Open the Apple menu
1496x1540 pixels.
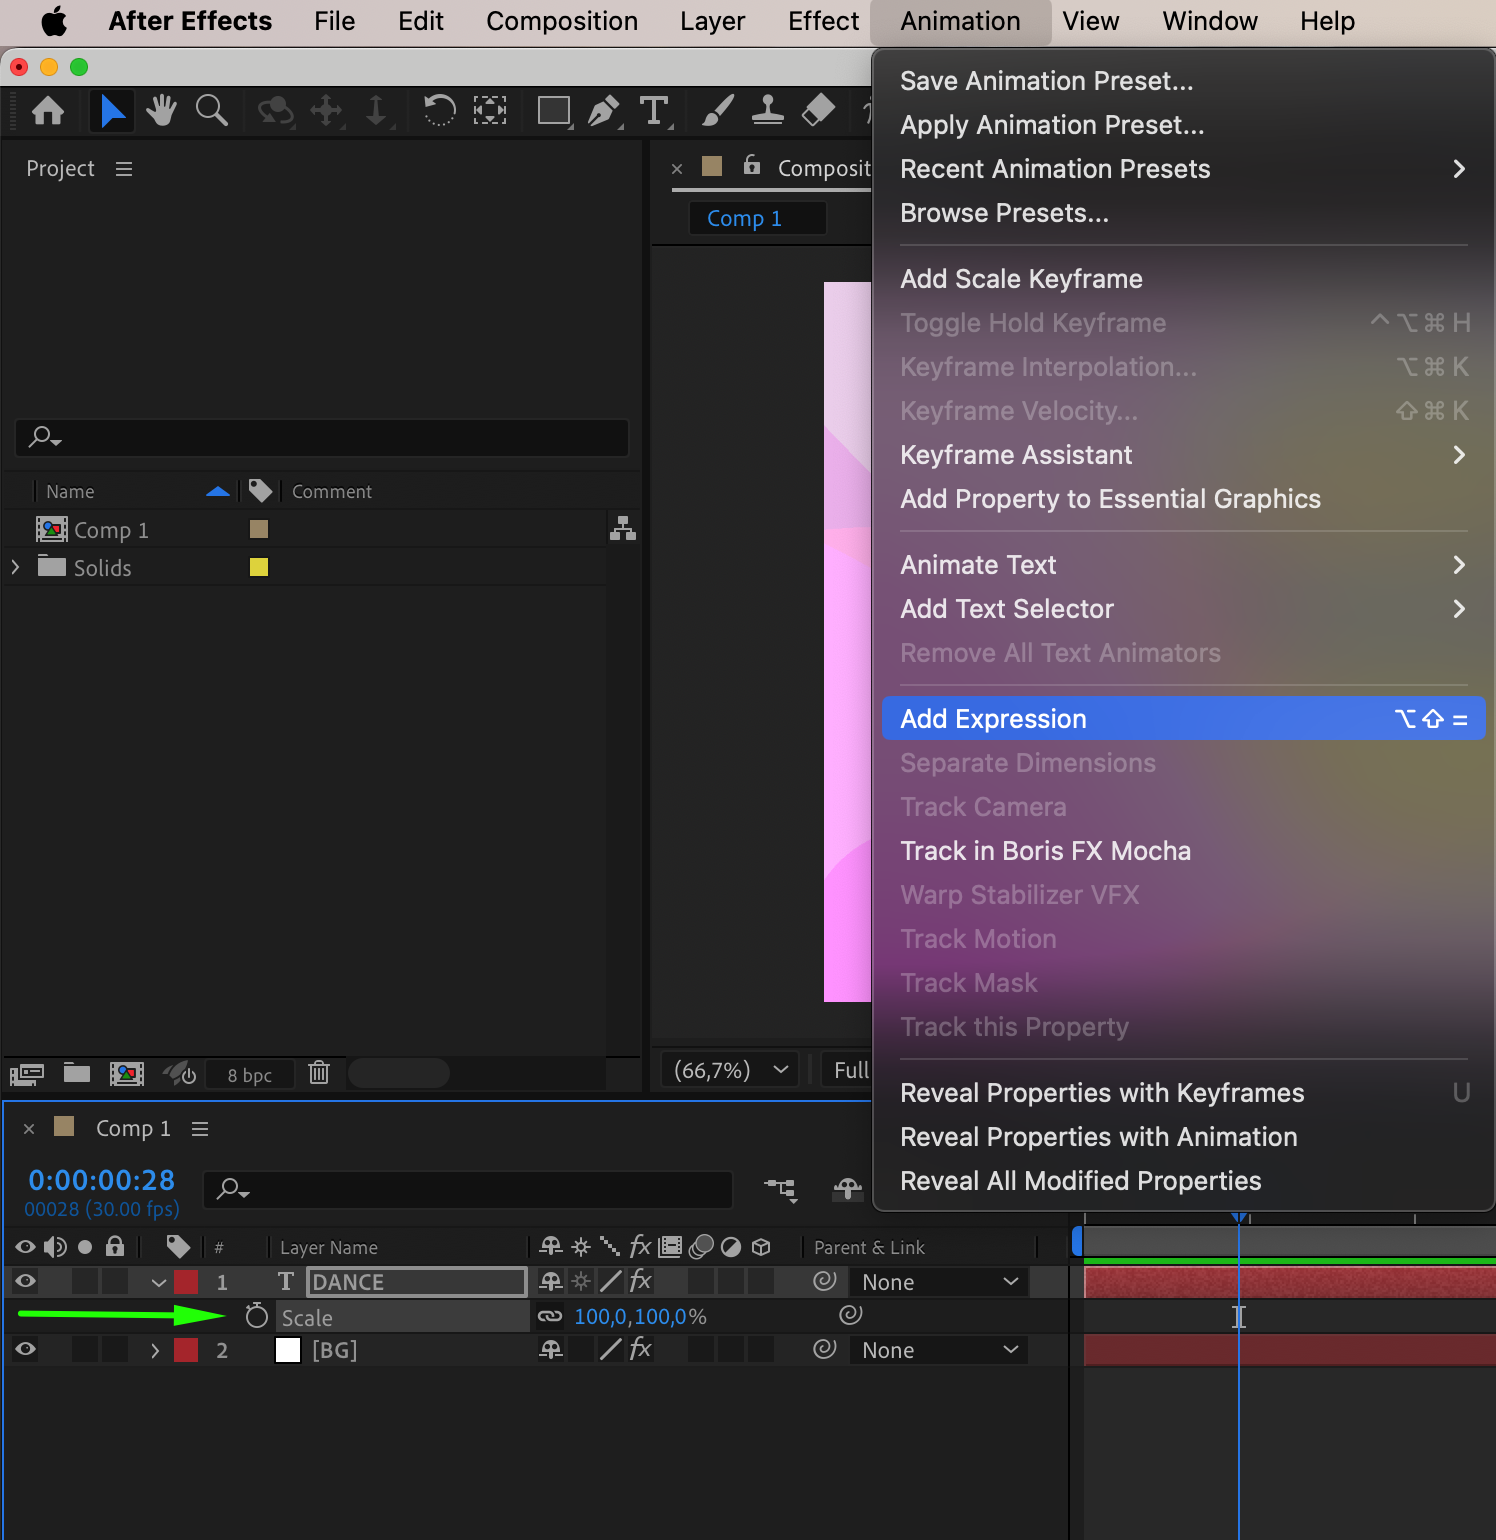click(x=54, y=21)
